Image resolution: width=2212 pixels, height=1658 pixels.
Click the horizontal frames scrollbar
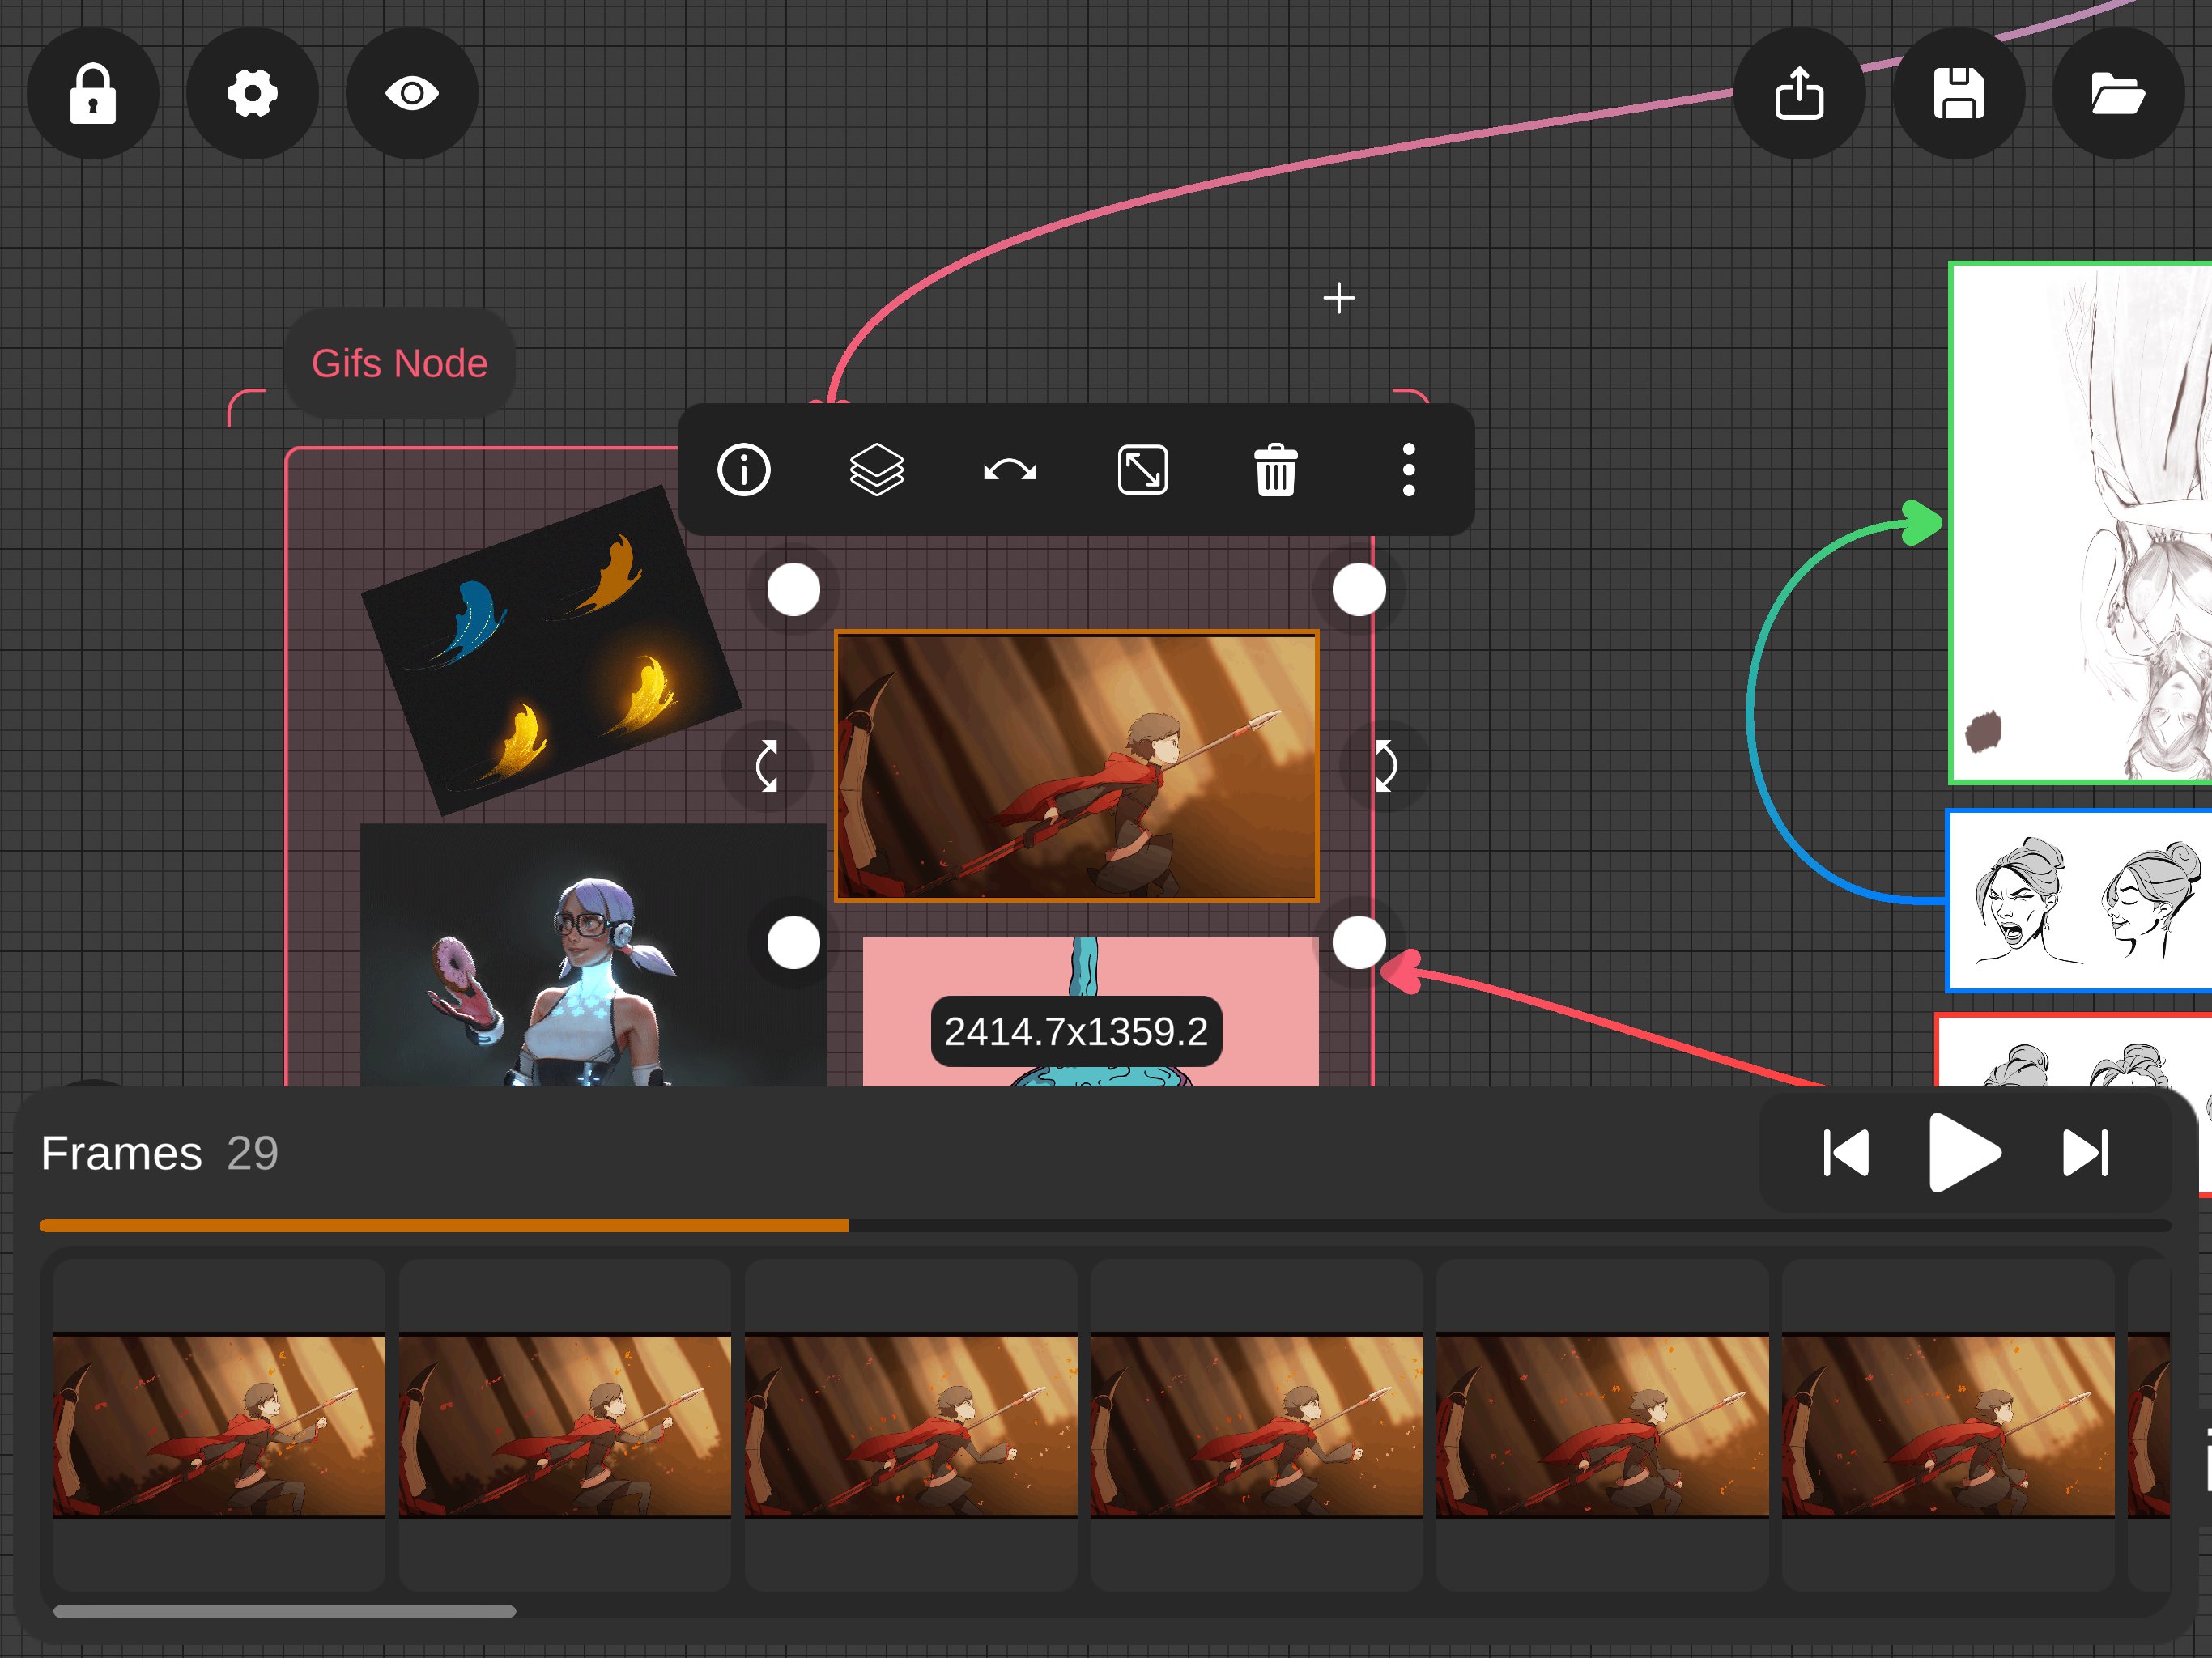[x=284, y=1611]
